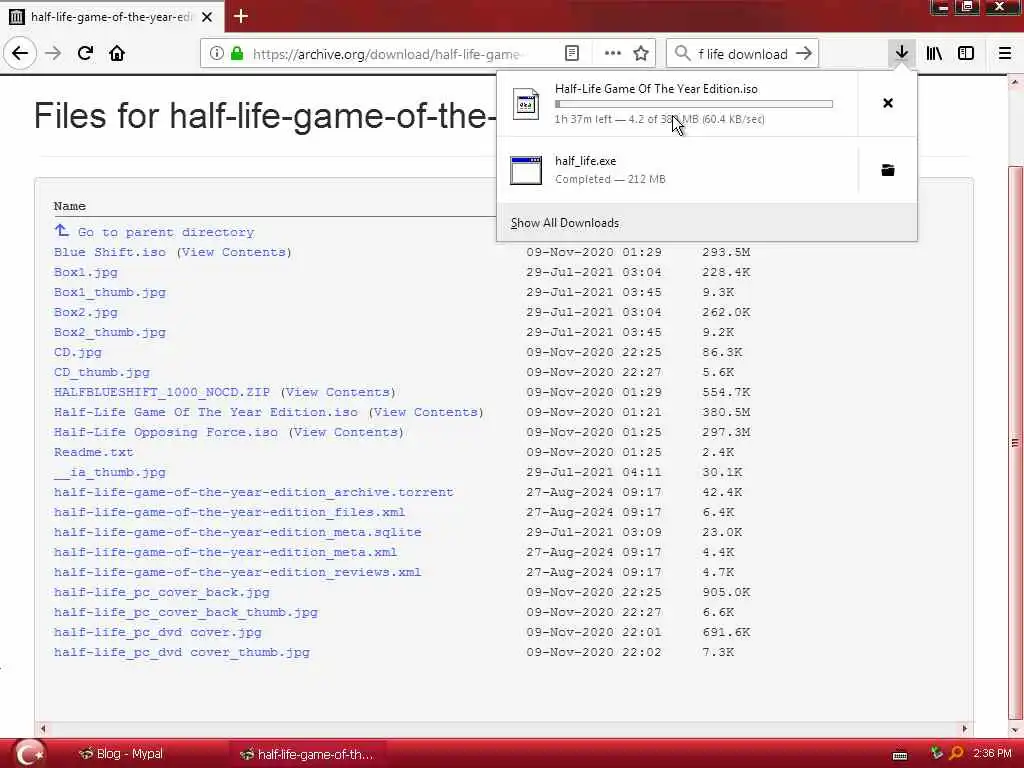Cancel the Half-Life ISO download

pos(888,103)
